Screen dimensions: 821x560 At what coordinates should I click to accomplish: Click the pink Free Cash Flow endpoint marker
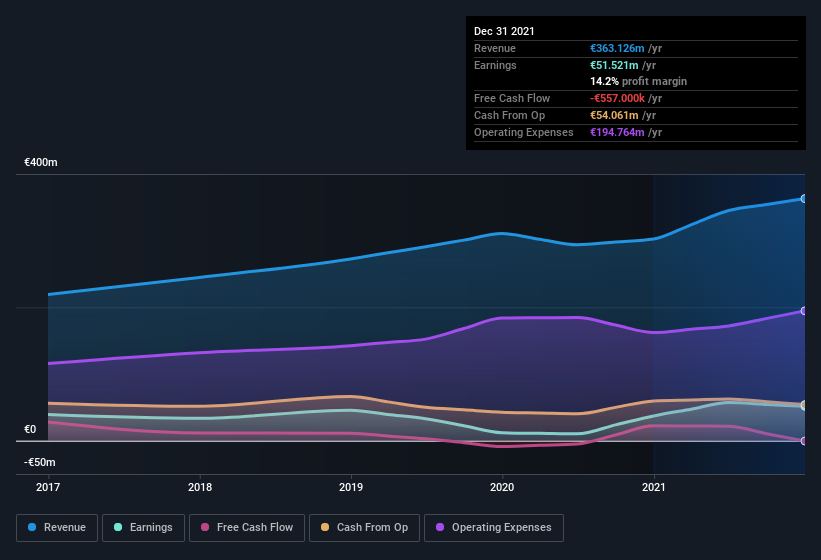[x=804, y=441]
